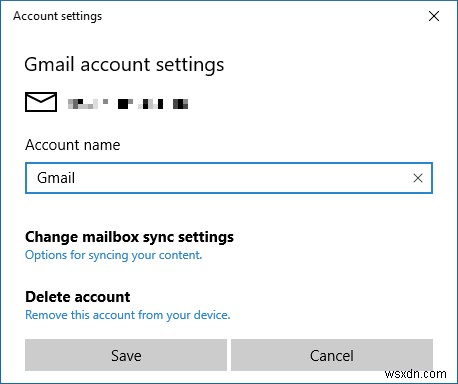Click the blurred email address text
Viewport: 458px width, 384px height.
(128, 104)
